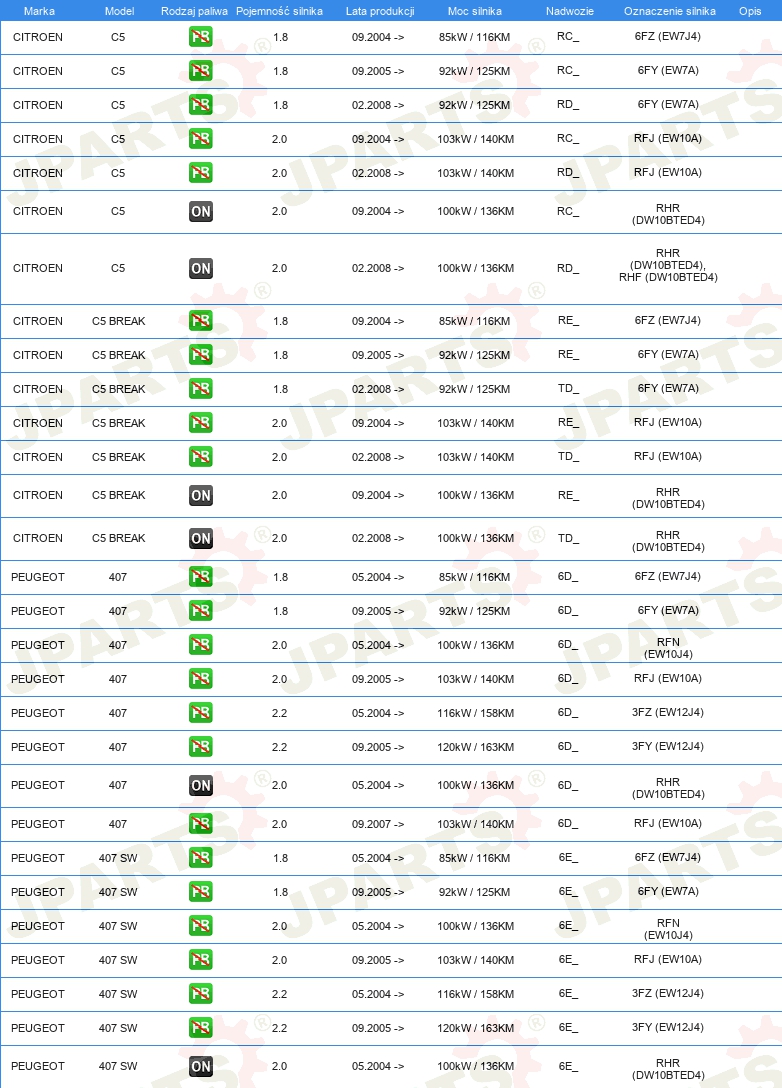The image size is (782, 1088).
Task: Click the Moc silnika column header
Action: (x=475, y=11)
